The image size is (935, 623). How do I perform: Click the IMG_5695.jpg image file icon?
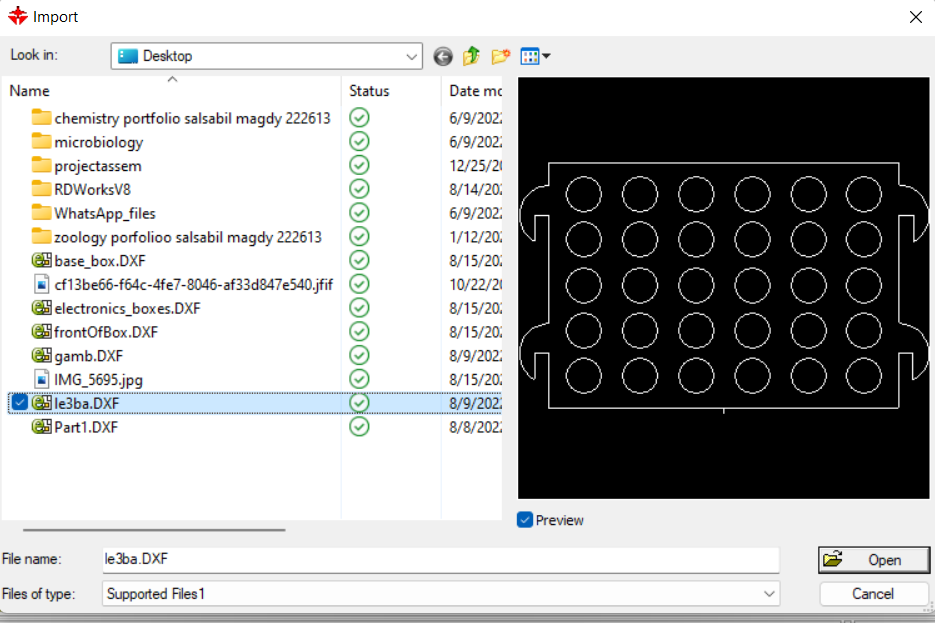41,379
